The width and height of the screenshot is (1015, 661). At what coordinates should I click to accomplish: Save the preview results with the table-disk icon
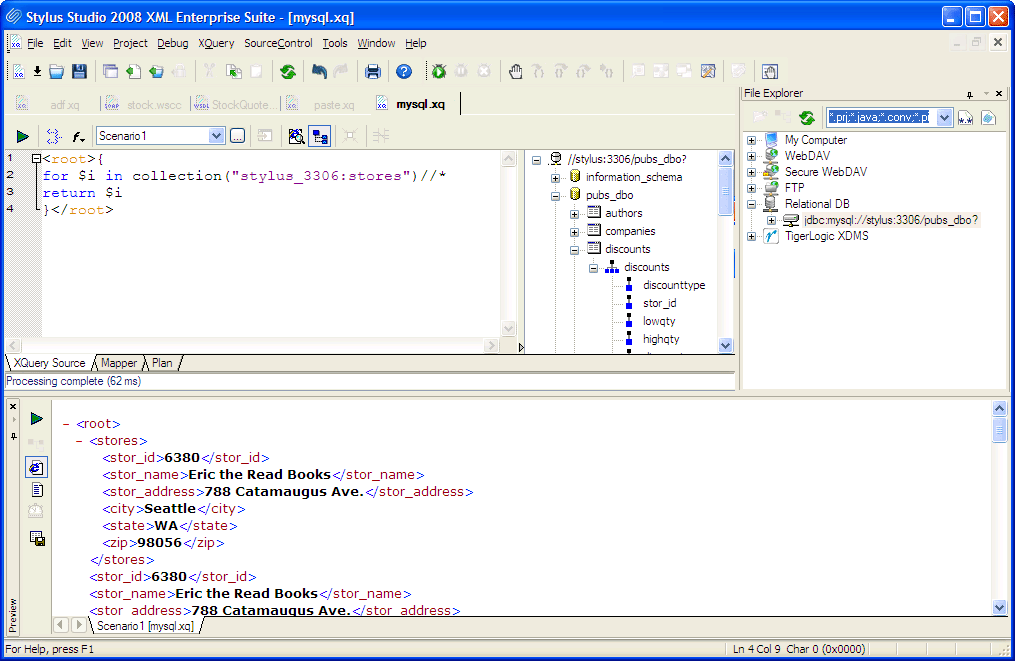(x=37, y=538)
